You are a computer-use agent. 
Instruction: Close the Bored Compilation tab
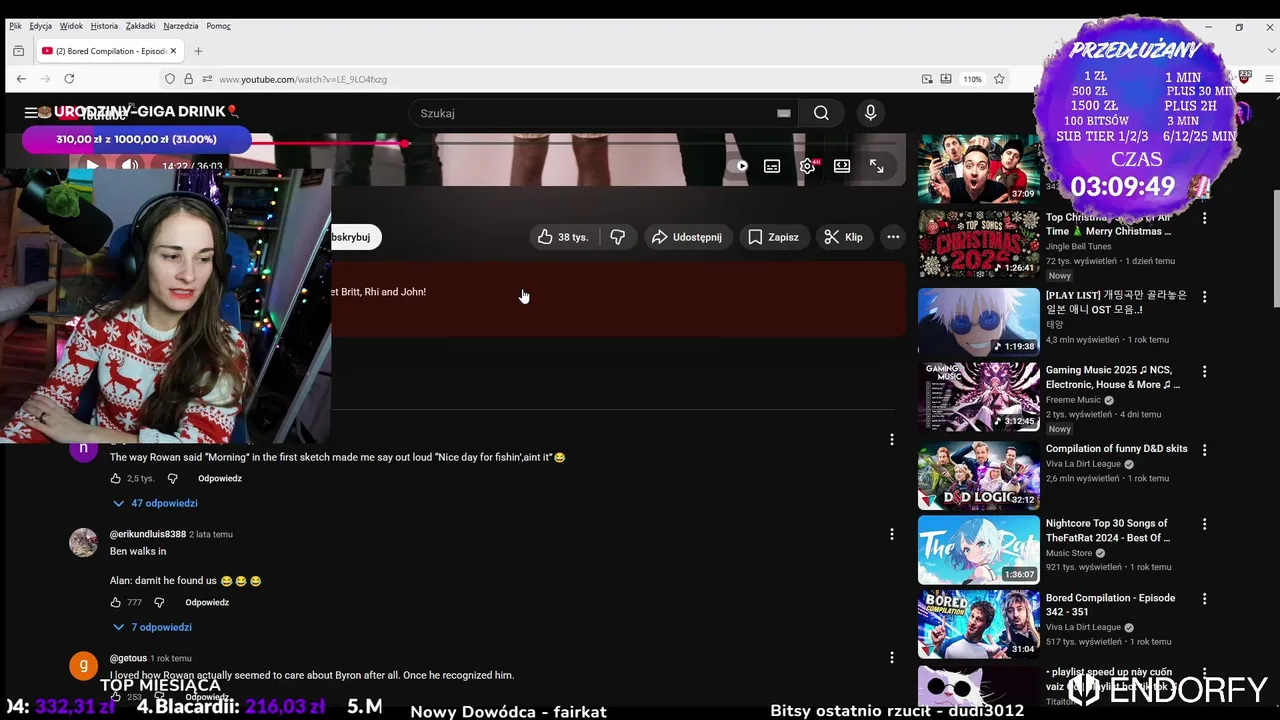point(173,51)
